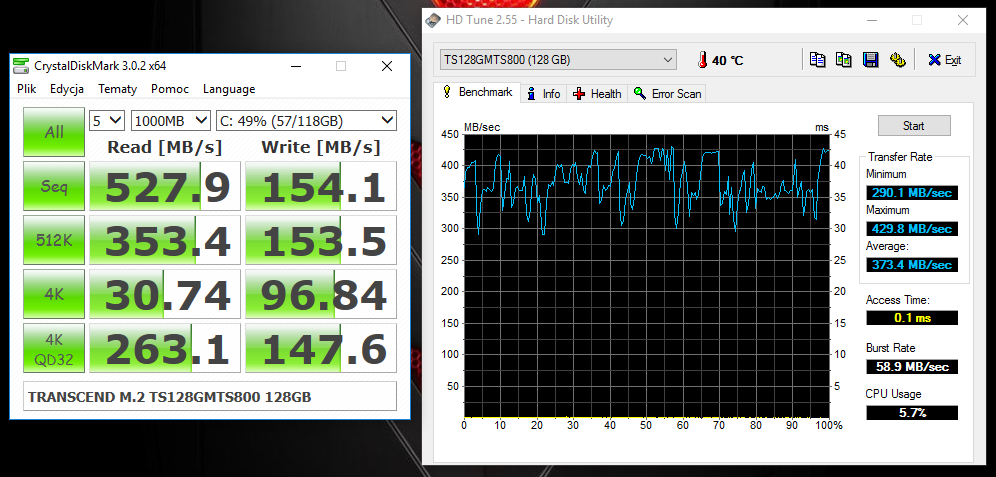Click the 4K QD32 read value 263.1
996x477 pixels.
(165, 348)
